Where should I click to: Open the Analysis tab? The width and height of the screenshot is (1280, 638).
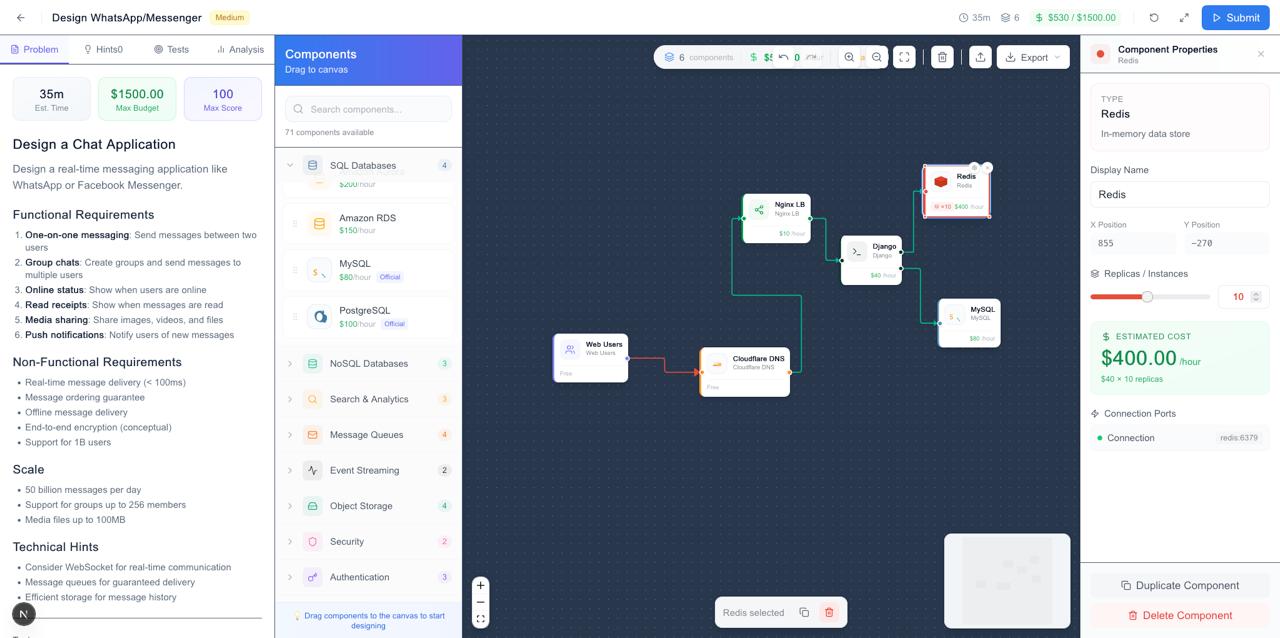(240, 49)
